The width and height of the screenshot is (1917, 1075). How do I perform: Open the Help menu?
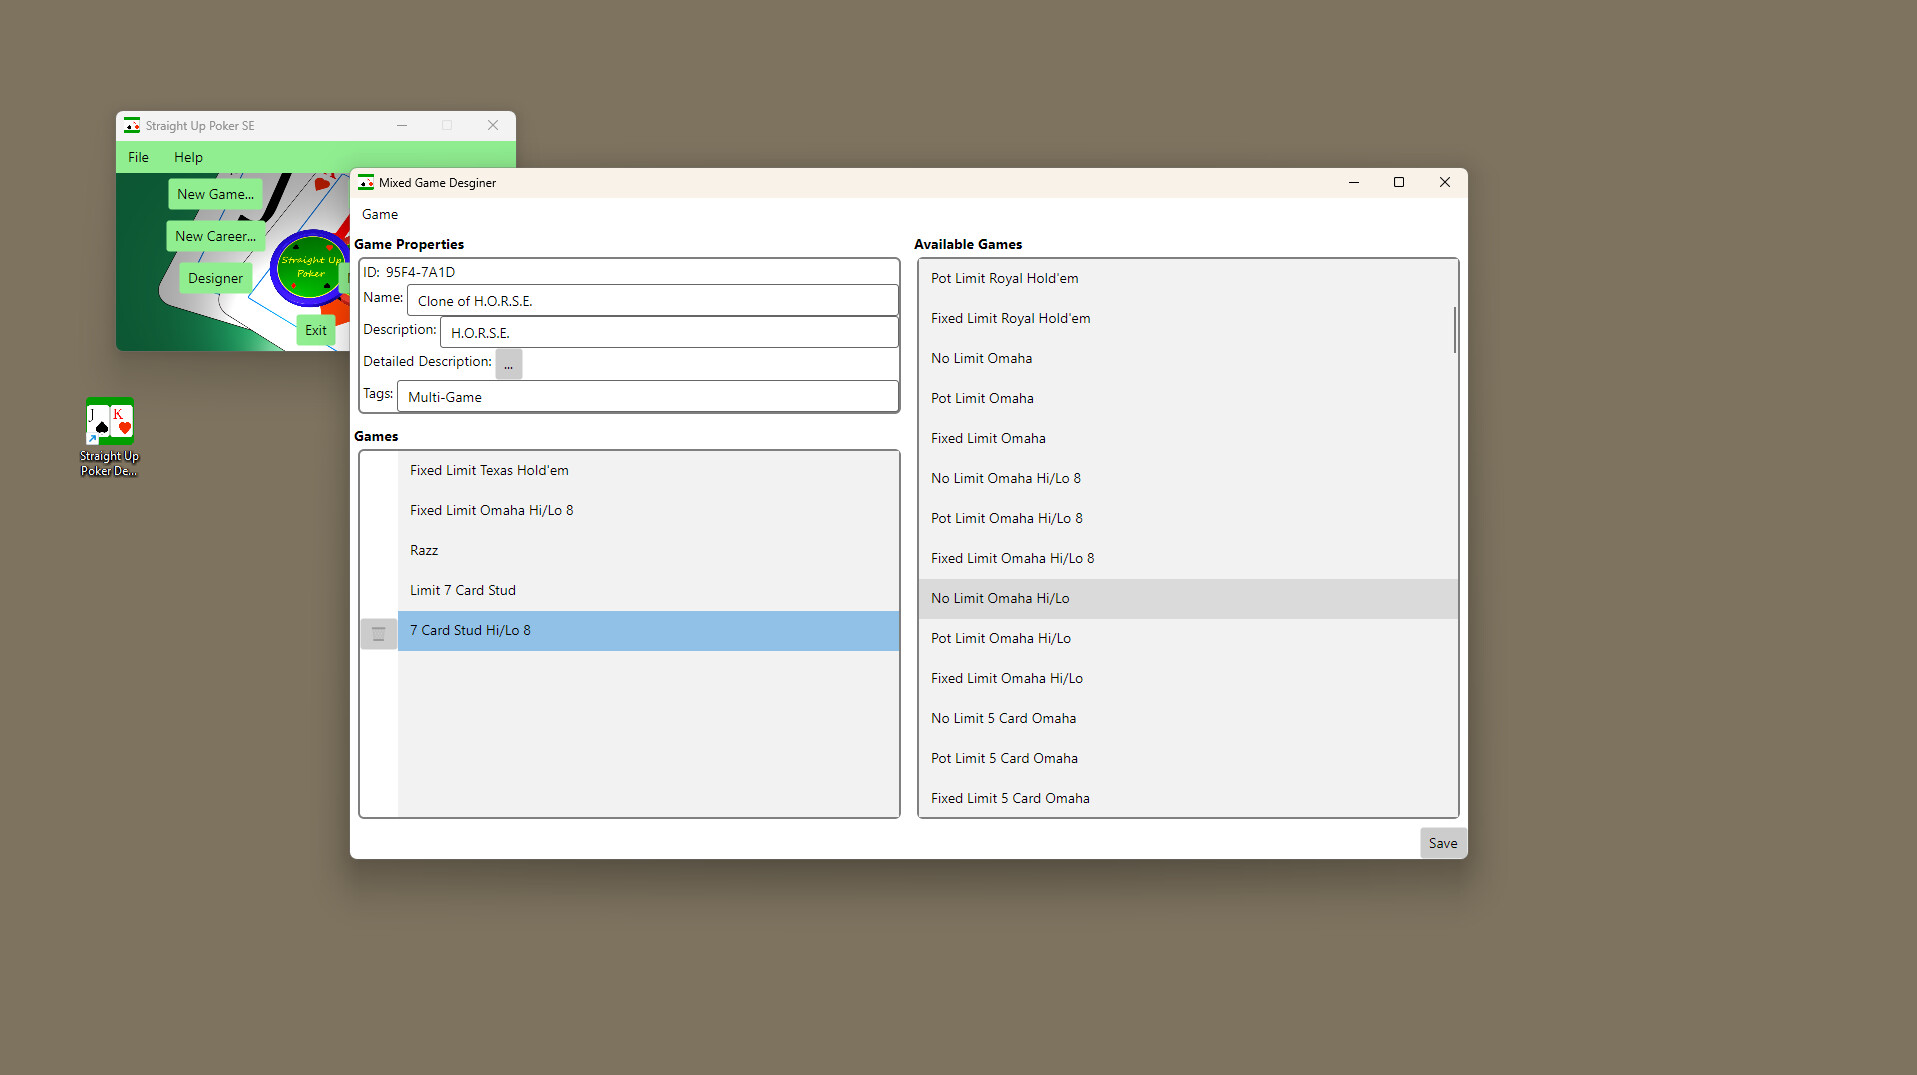(188, 157)
